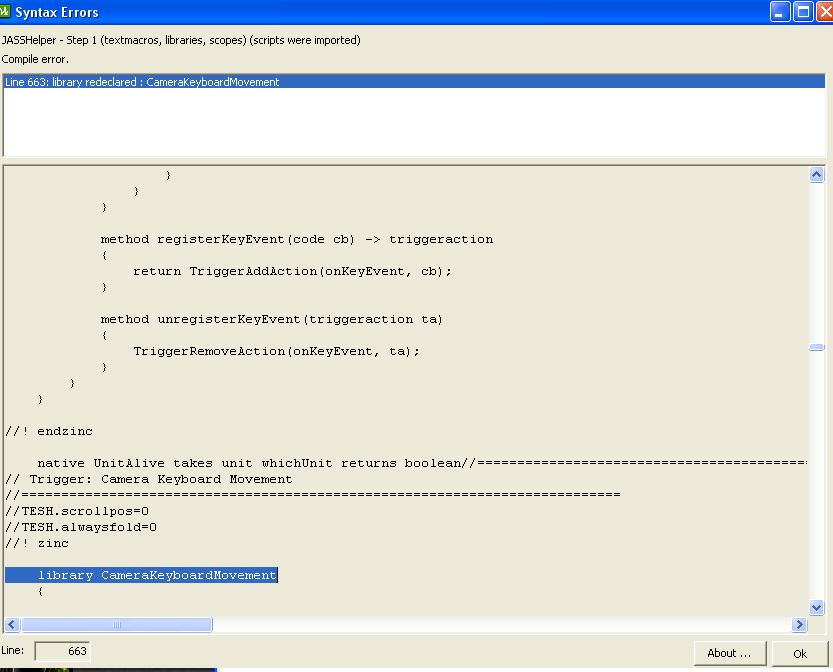This screenshot has width=833, height=672.
Task: Click the horizontal scroll right arrow
Action: 799,625
